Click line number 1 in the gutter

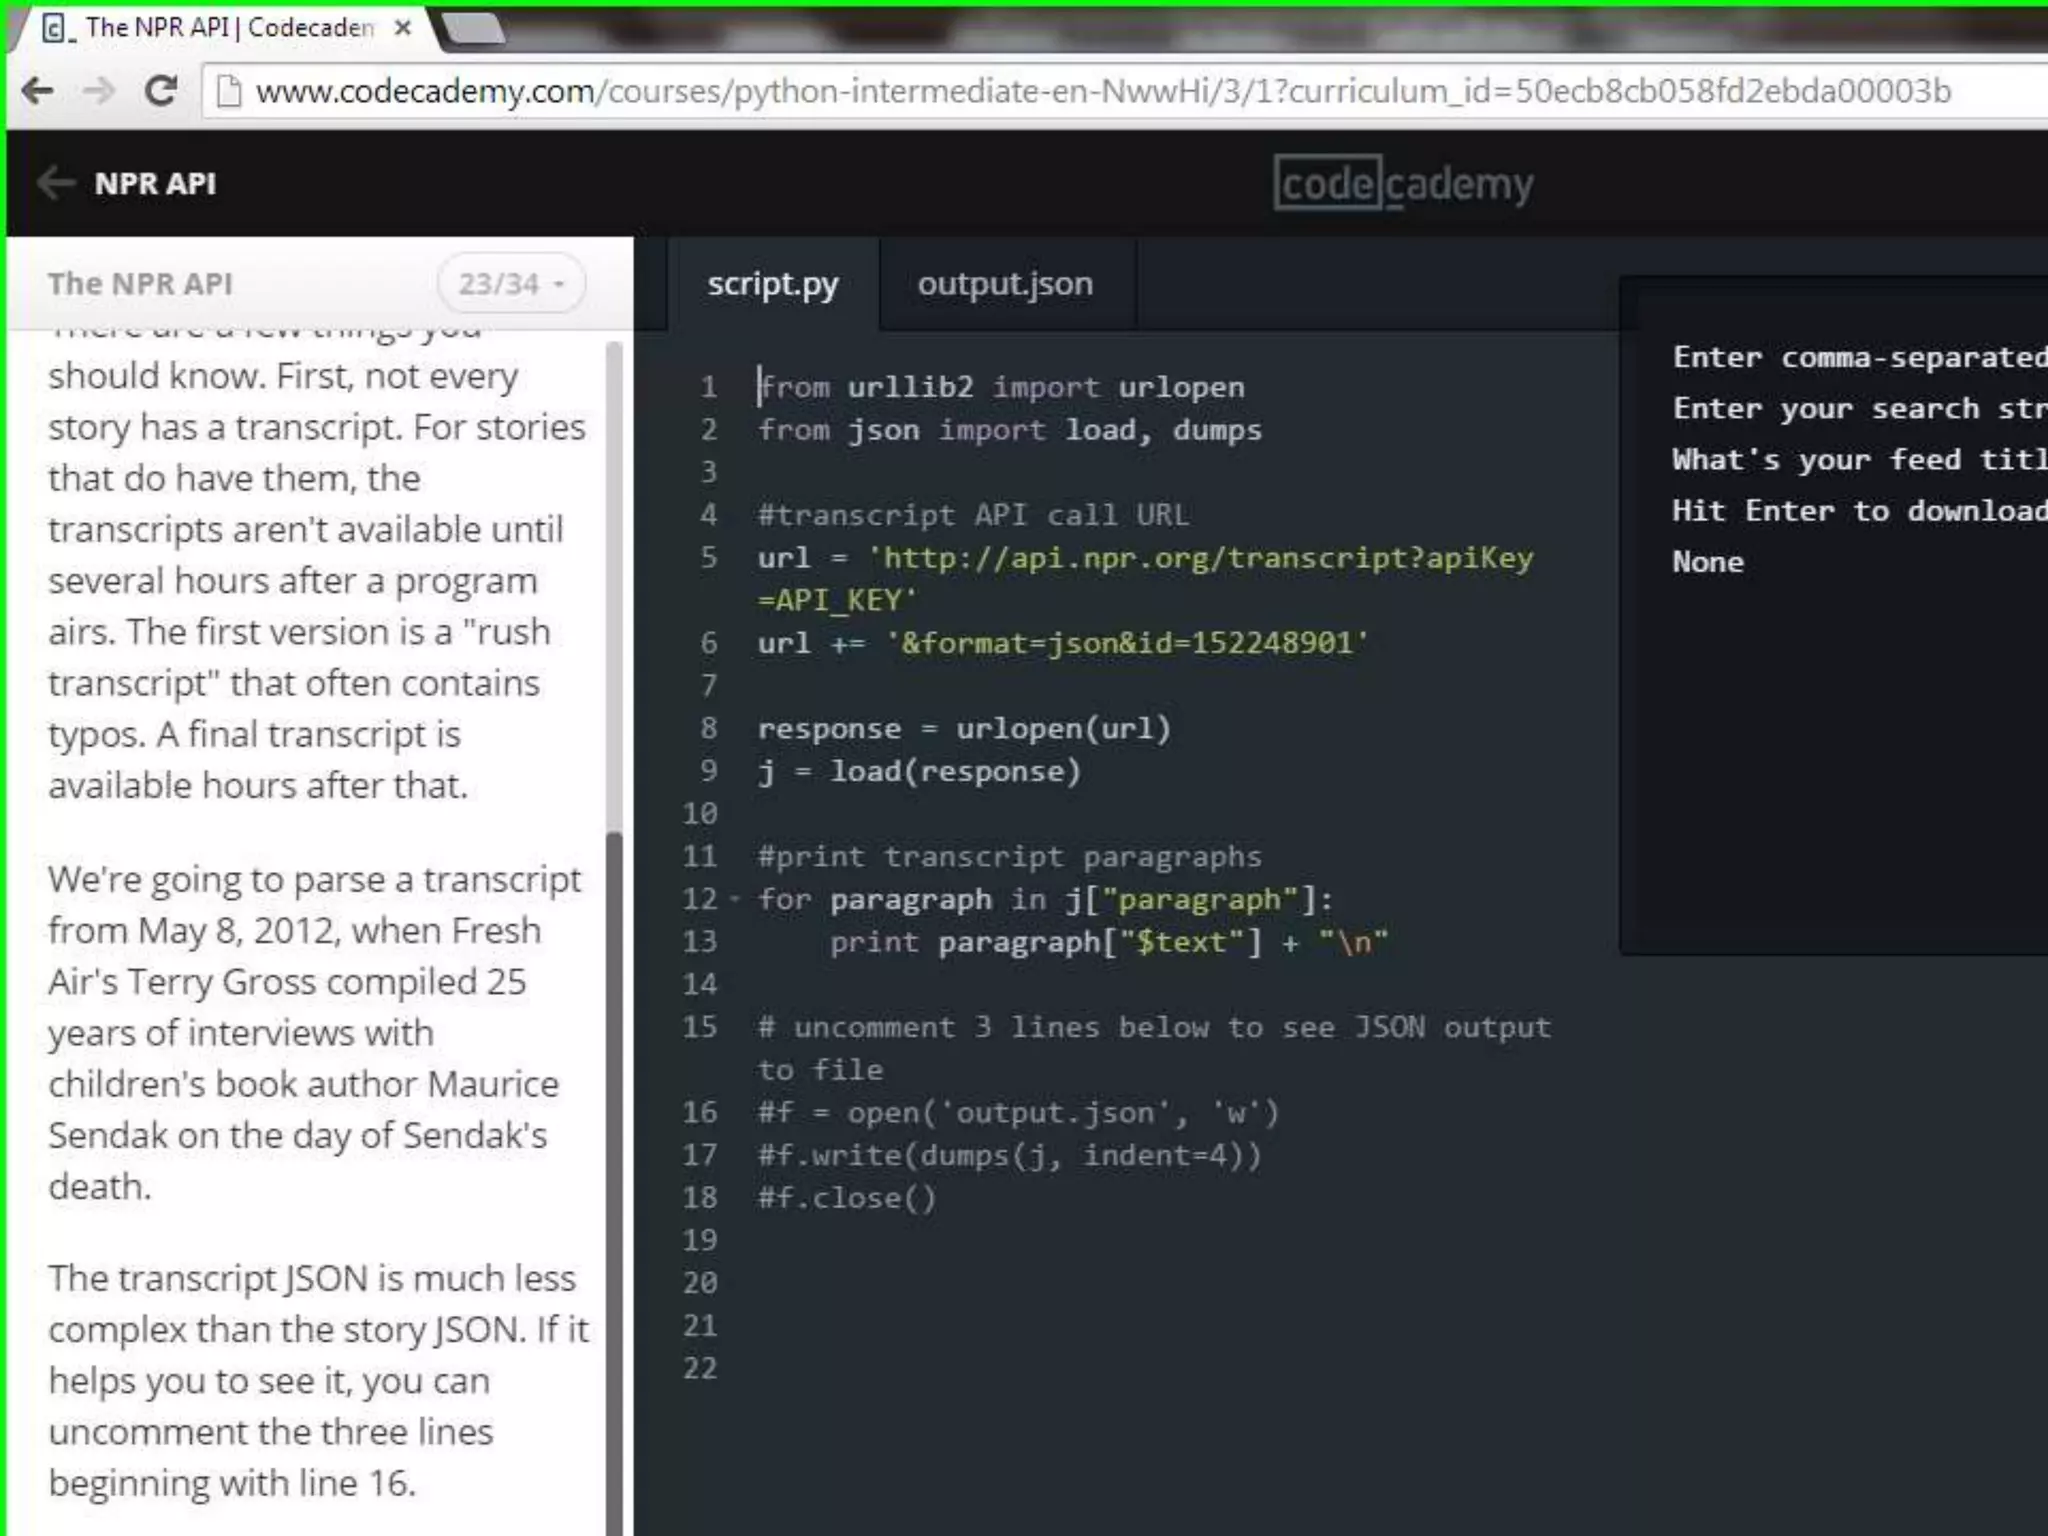pyautogui.click(x=708, y=387)
